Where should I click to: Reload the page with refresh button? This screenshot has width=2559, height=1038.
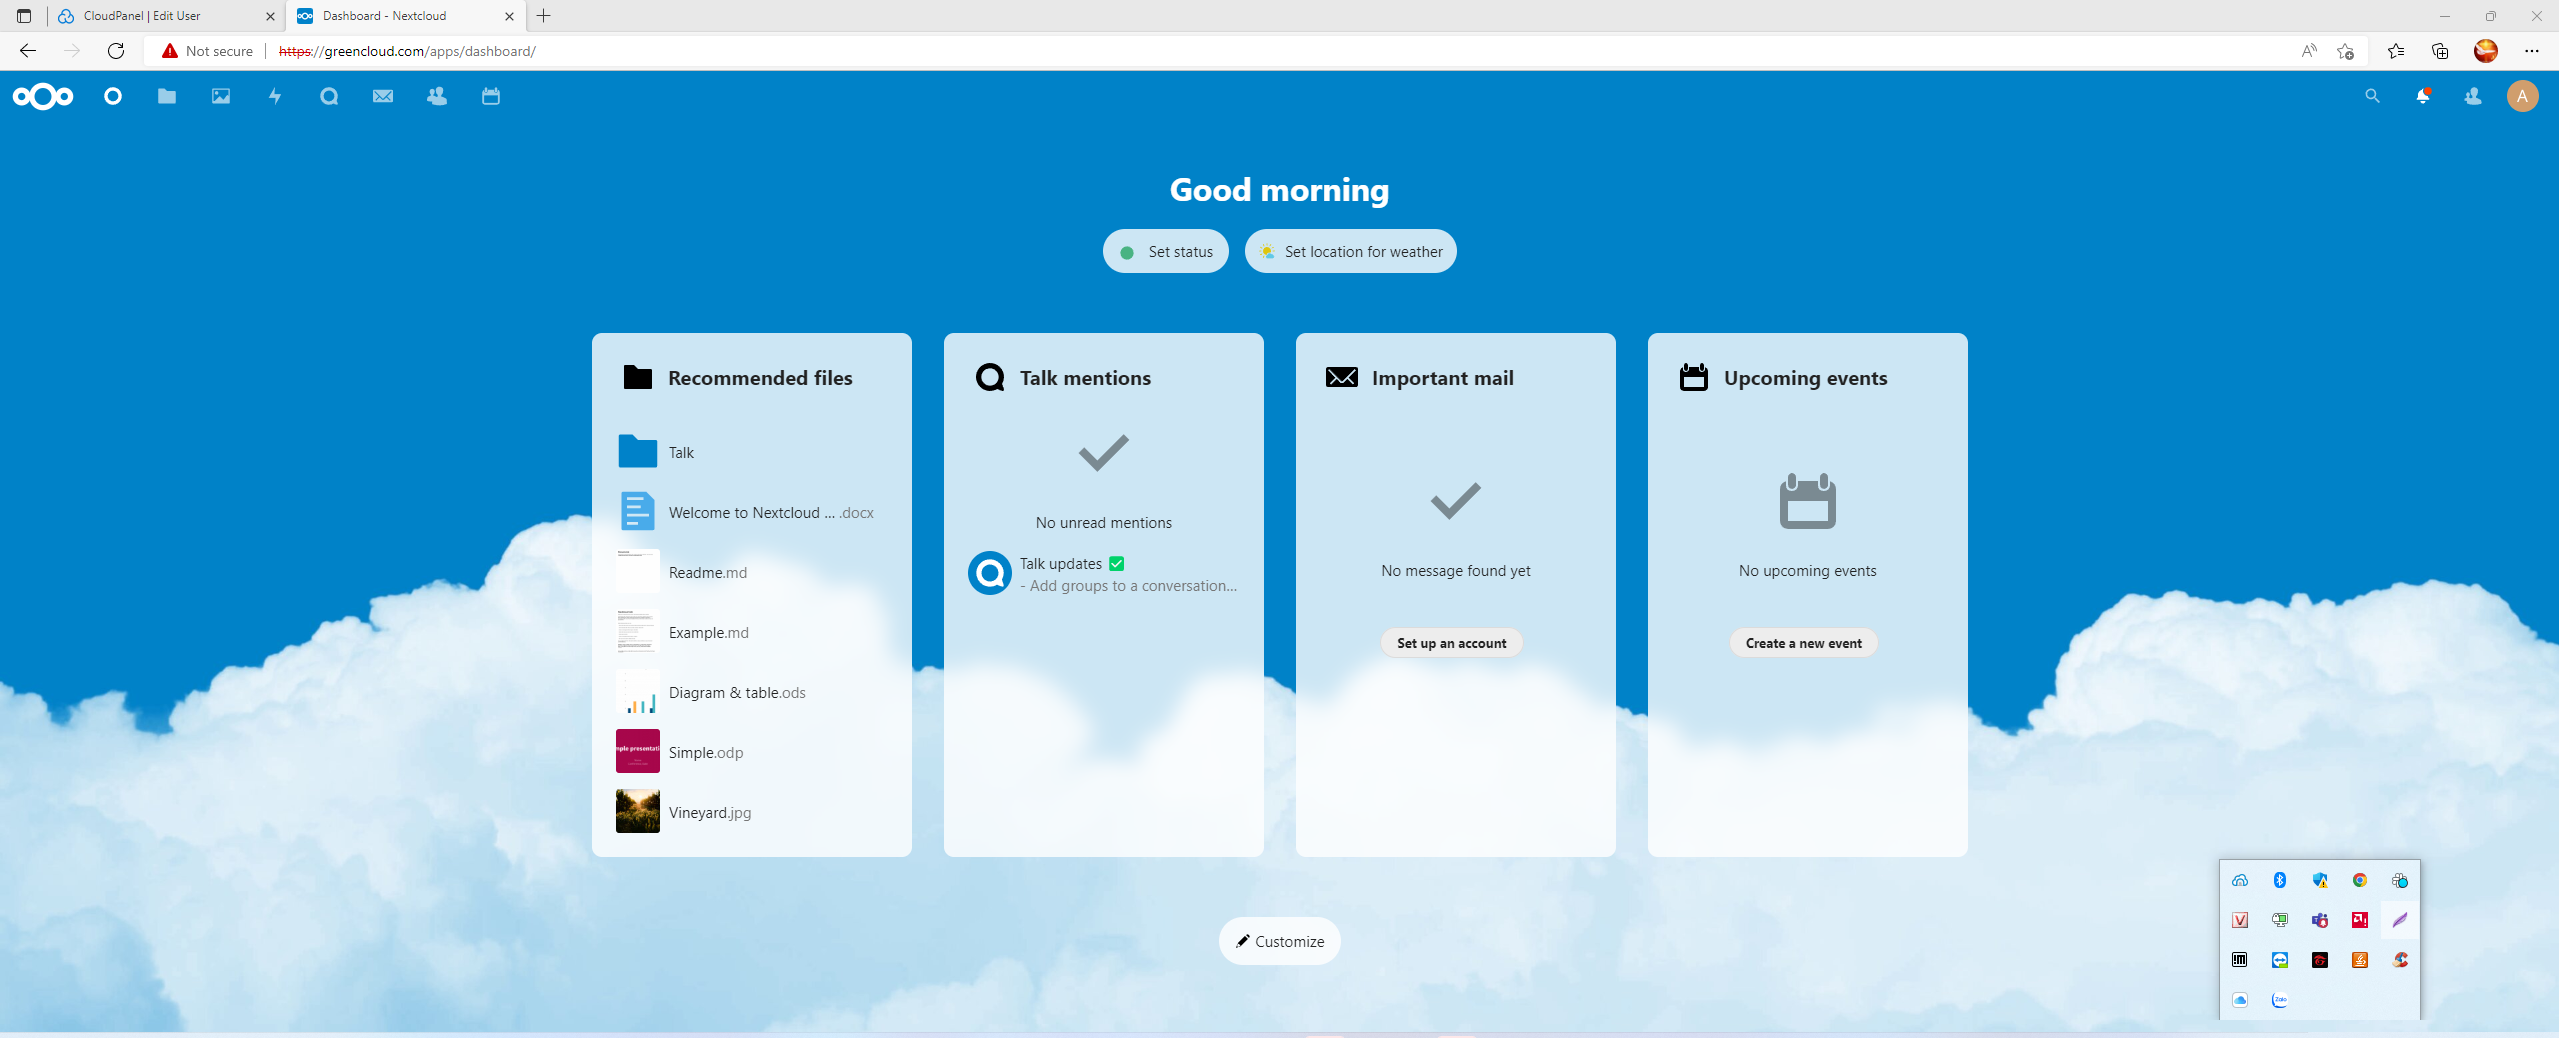(116, 51)
